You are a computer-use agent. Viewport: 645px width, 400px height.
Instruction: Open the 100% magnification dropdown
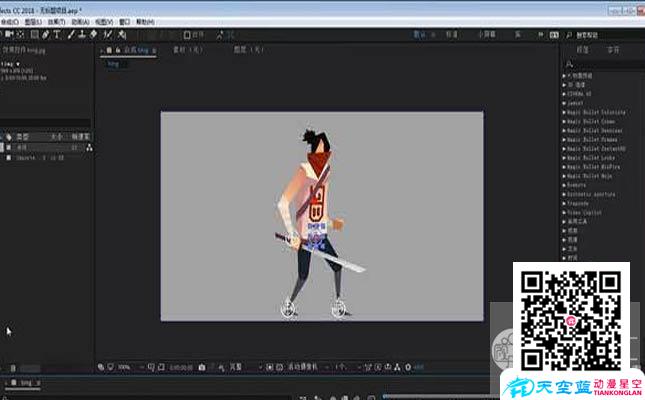click(131, 367)
